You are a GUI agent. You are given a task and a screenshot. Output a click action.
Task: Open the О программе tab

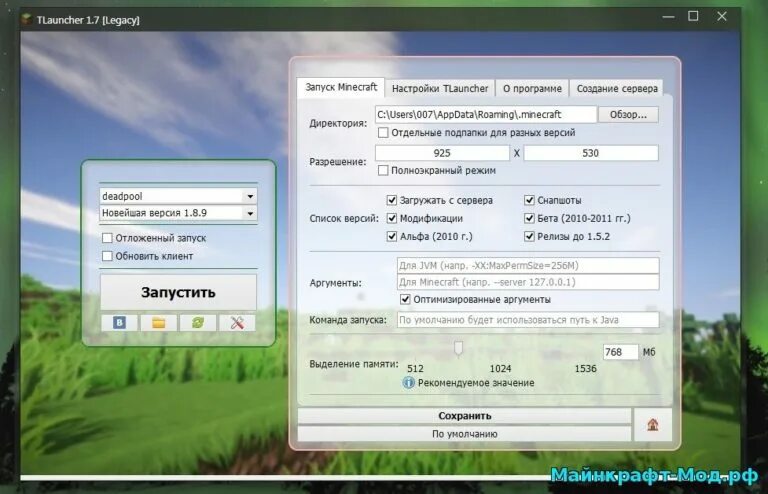coord(532,89)
